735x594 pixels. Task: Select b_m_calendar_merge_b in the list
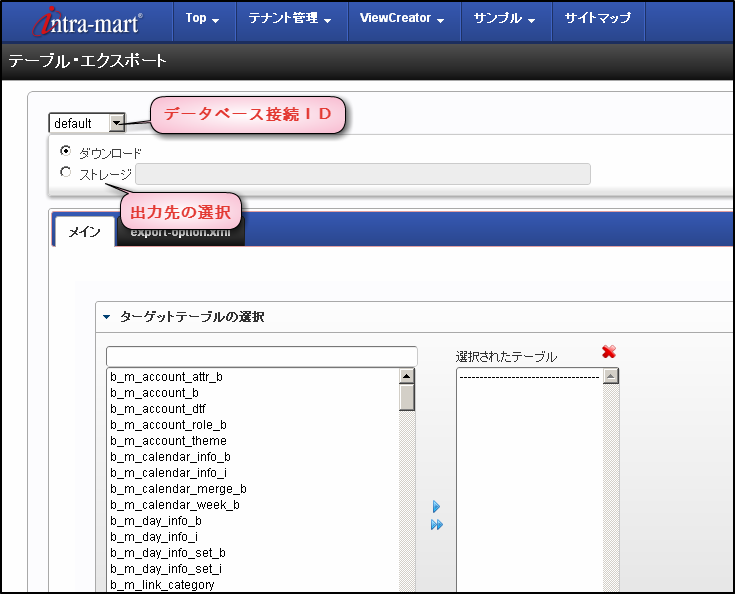(x=253, y=489)
